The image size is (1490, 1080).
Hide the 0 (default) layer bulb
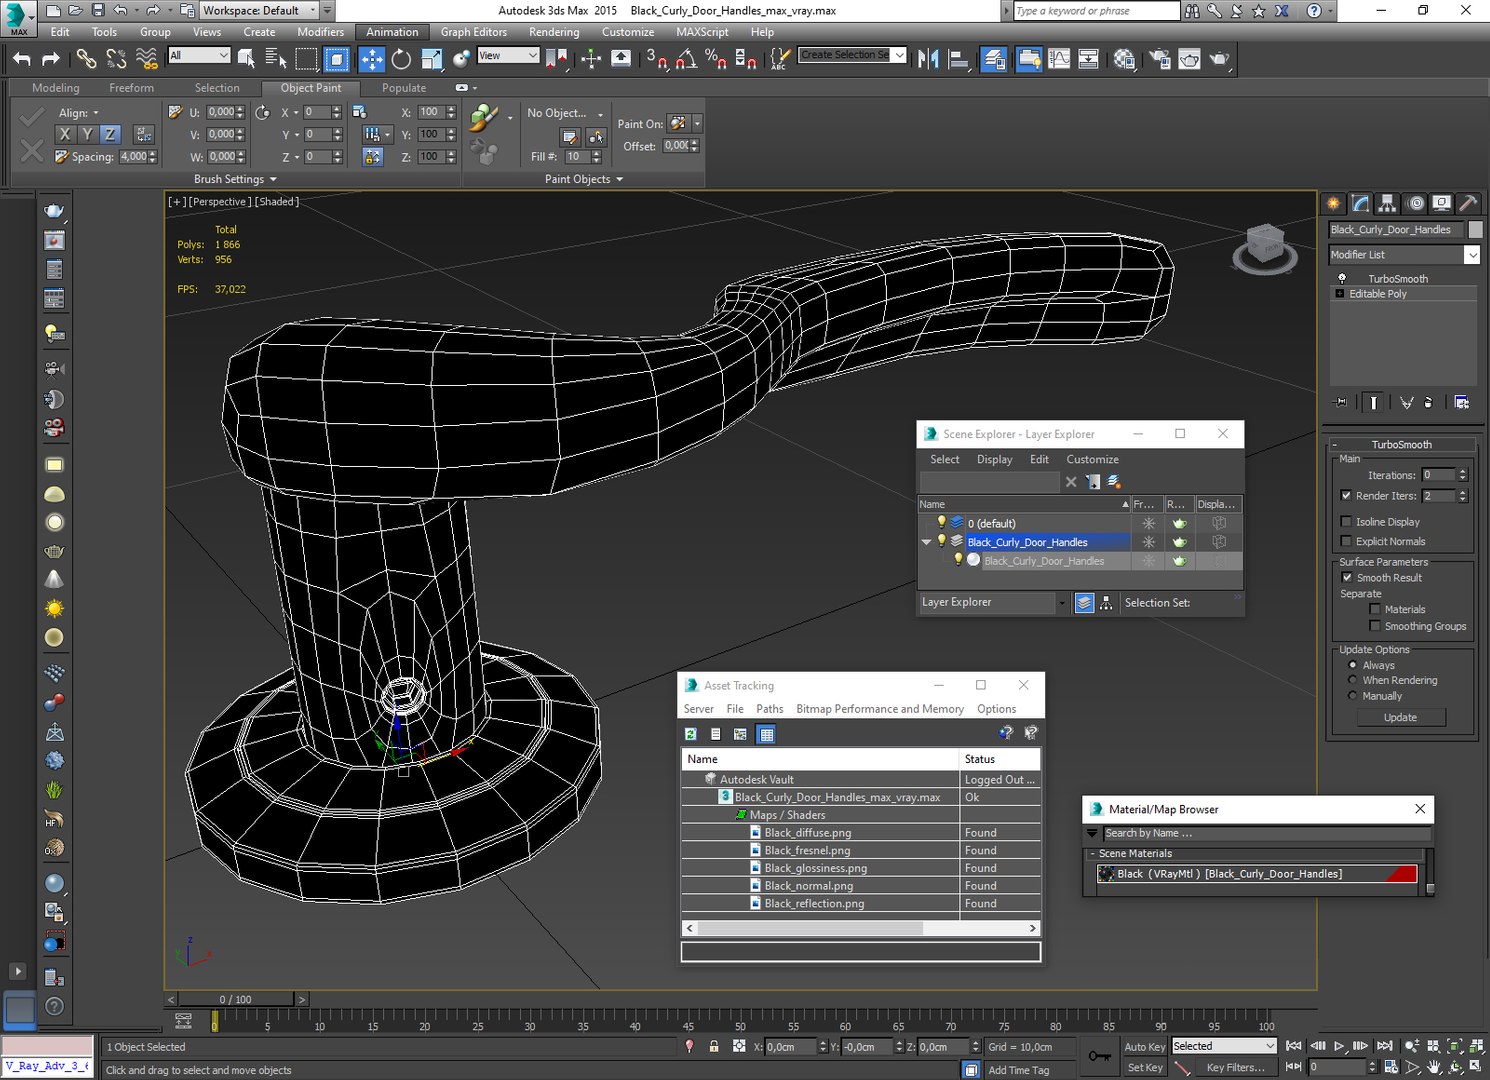coord(941,522)
